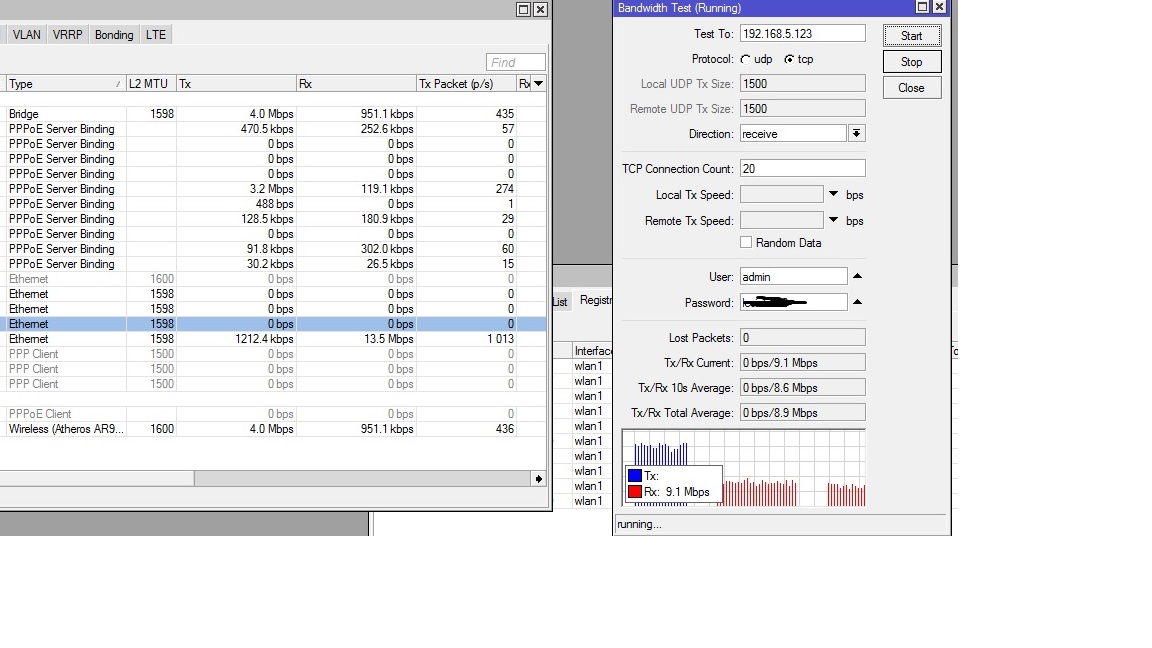Click the Tx column header
The height and width of the screenshot is (648, 1152).
pos(236,84)
